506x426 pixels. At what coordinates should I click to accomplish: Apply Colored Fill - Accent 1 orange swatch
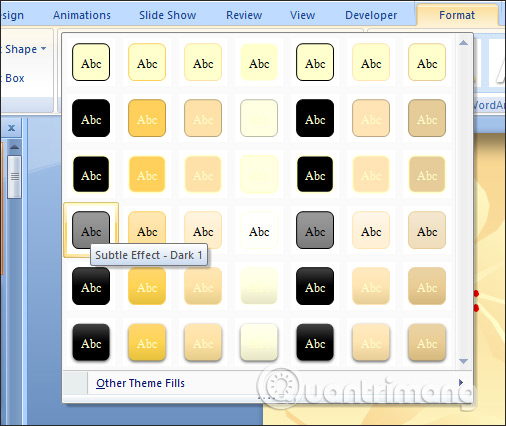(147, 118)
